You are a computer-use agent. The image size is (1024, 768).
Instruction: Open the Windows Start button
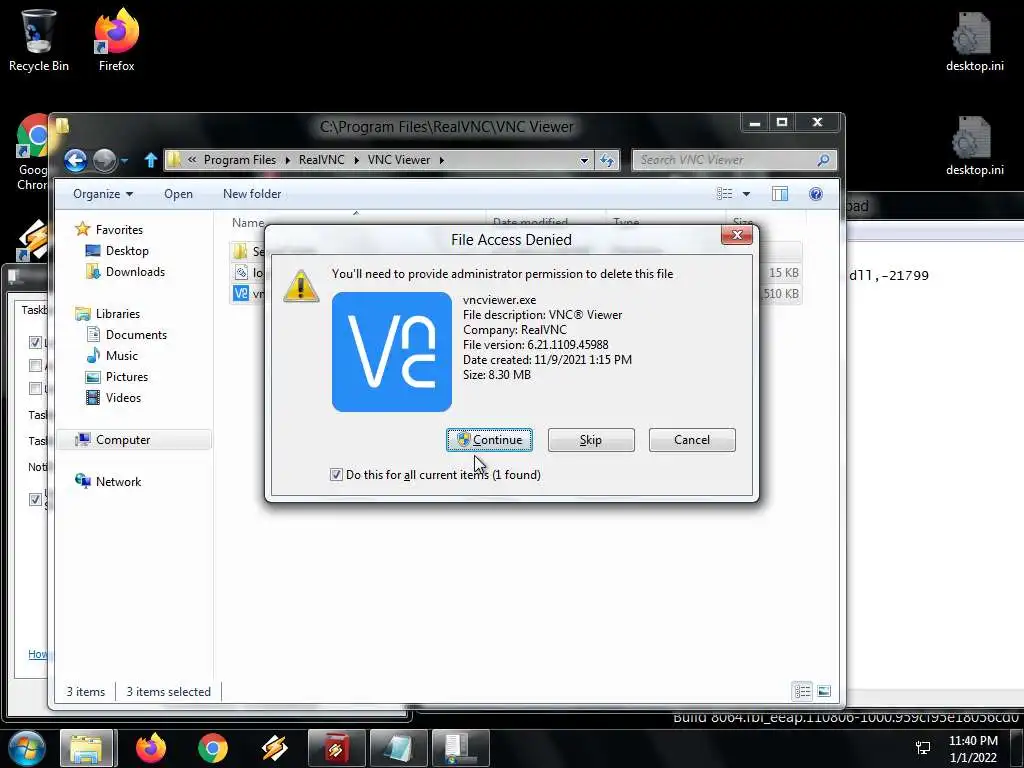(27, 748)
